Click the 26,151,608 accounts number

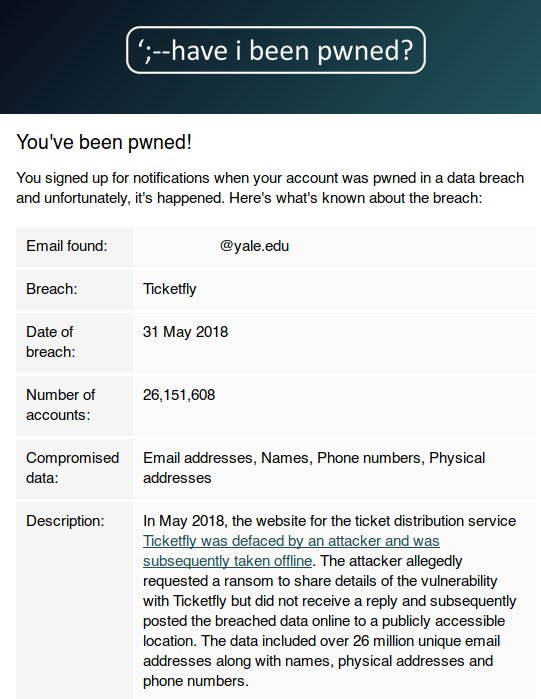point(179,395)
